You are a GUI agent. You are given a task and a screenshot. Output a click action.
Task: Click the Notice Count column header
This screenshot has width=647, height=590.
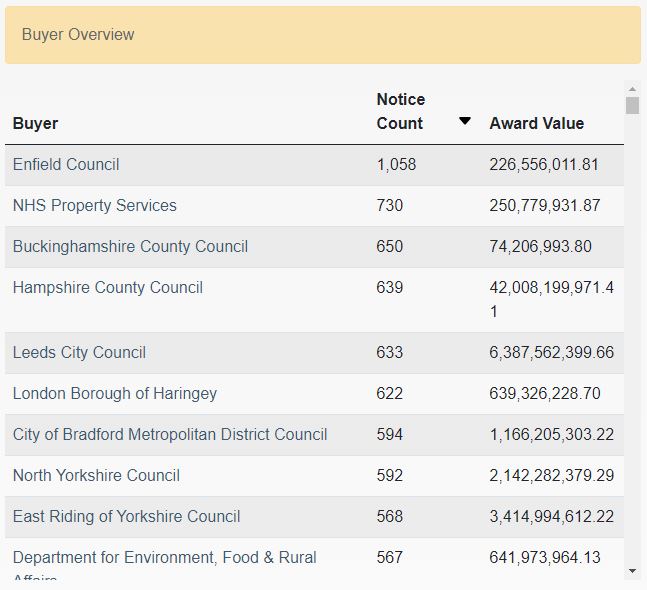pyautogui.click(x=401, y=111)
